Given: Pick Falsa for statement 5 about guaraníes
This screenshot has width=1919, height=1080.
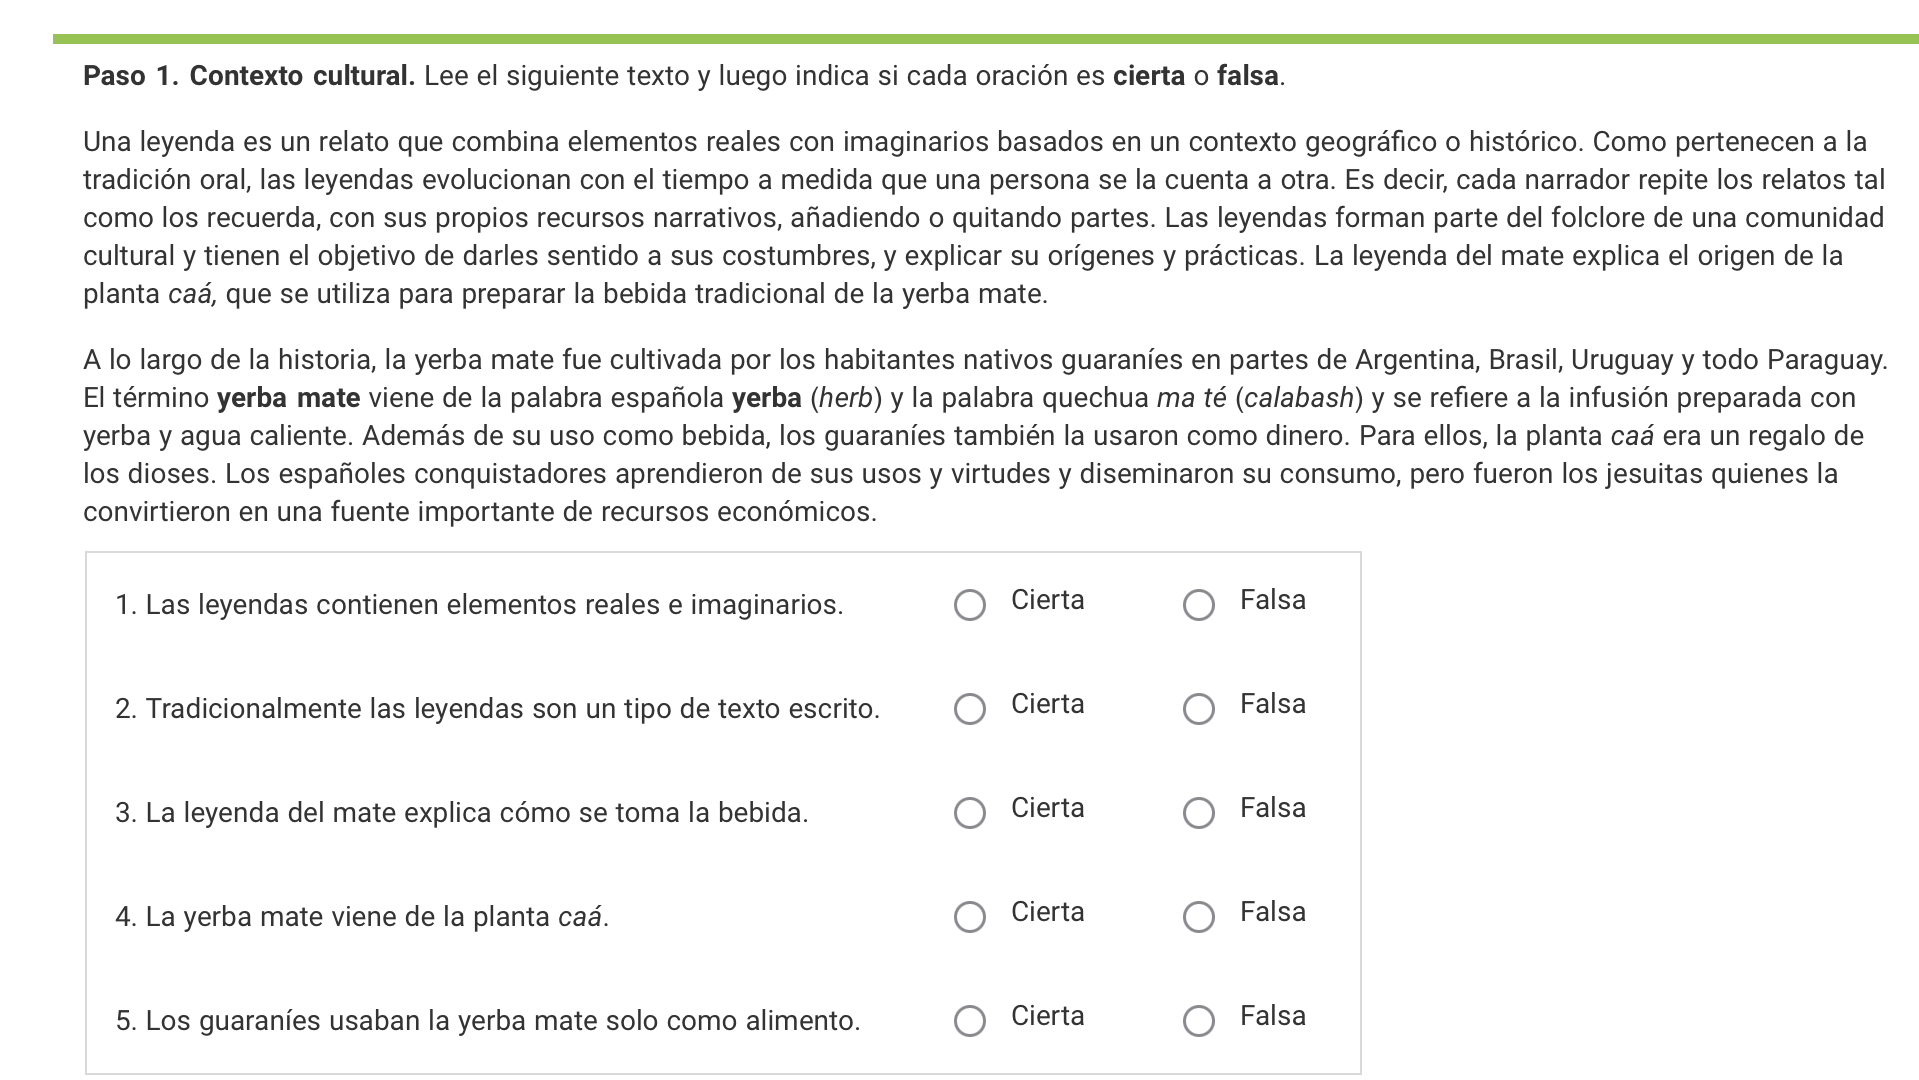Looking at the screenshot, I should [1198, 1021].
